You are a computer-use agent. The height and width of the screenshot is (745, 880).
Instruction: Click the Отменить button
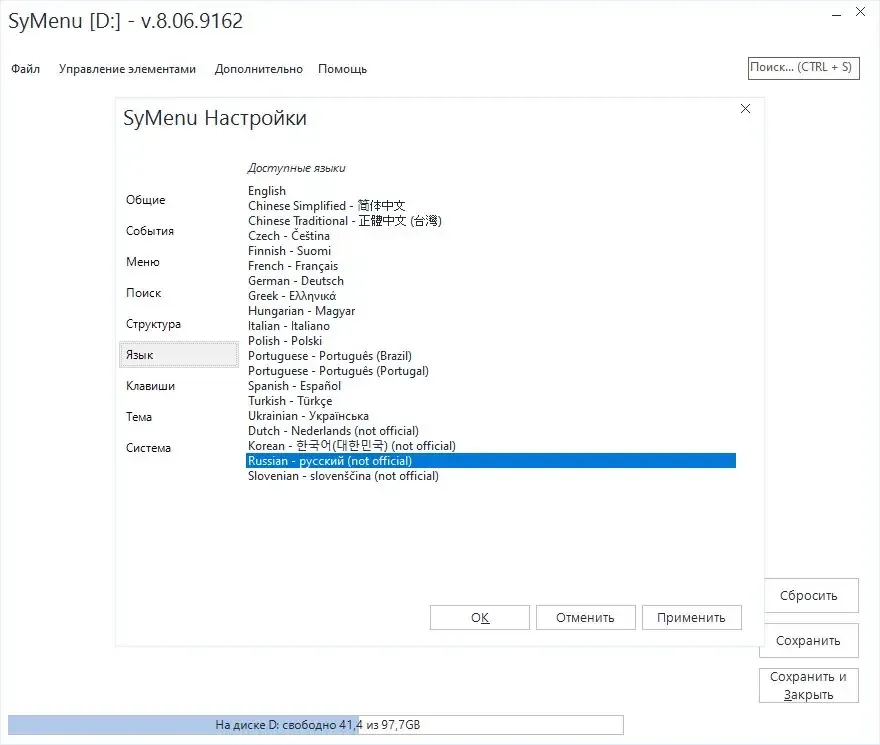[585, 618]
